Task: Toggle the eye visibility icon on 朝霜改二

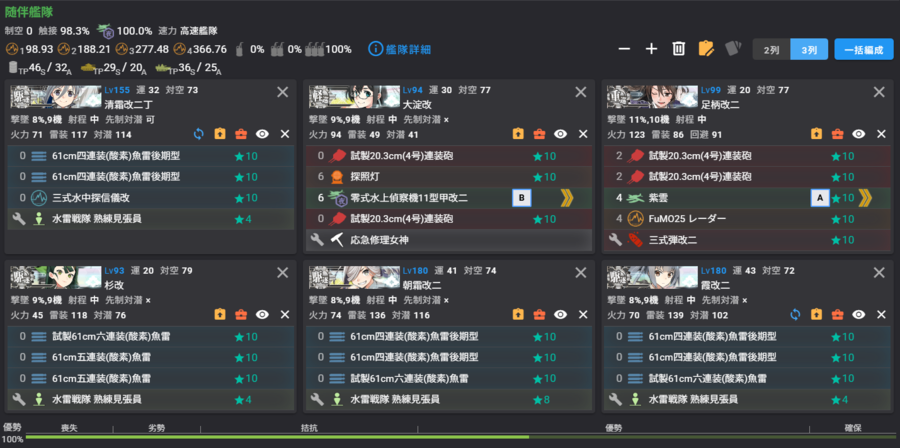Action: click(561, 314)
